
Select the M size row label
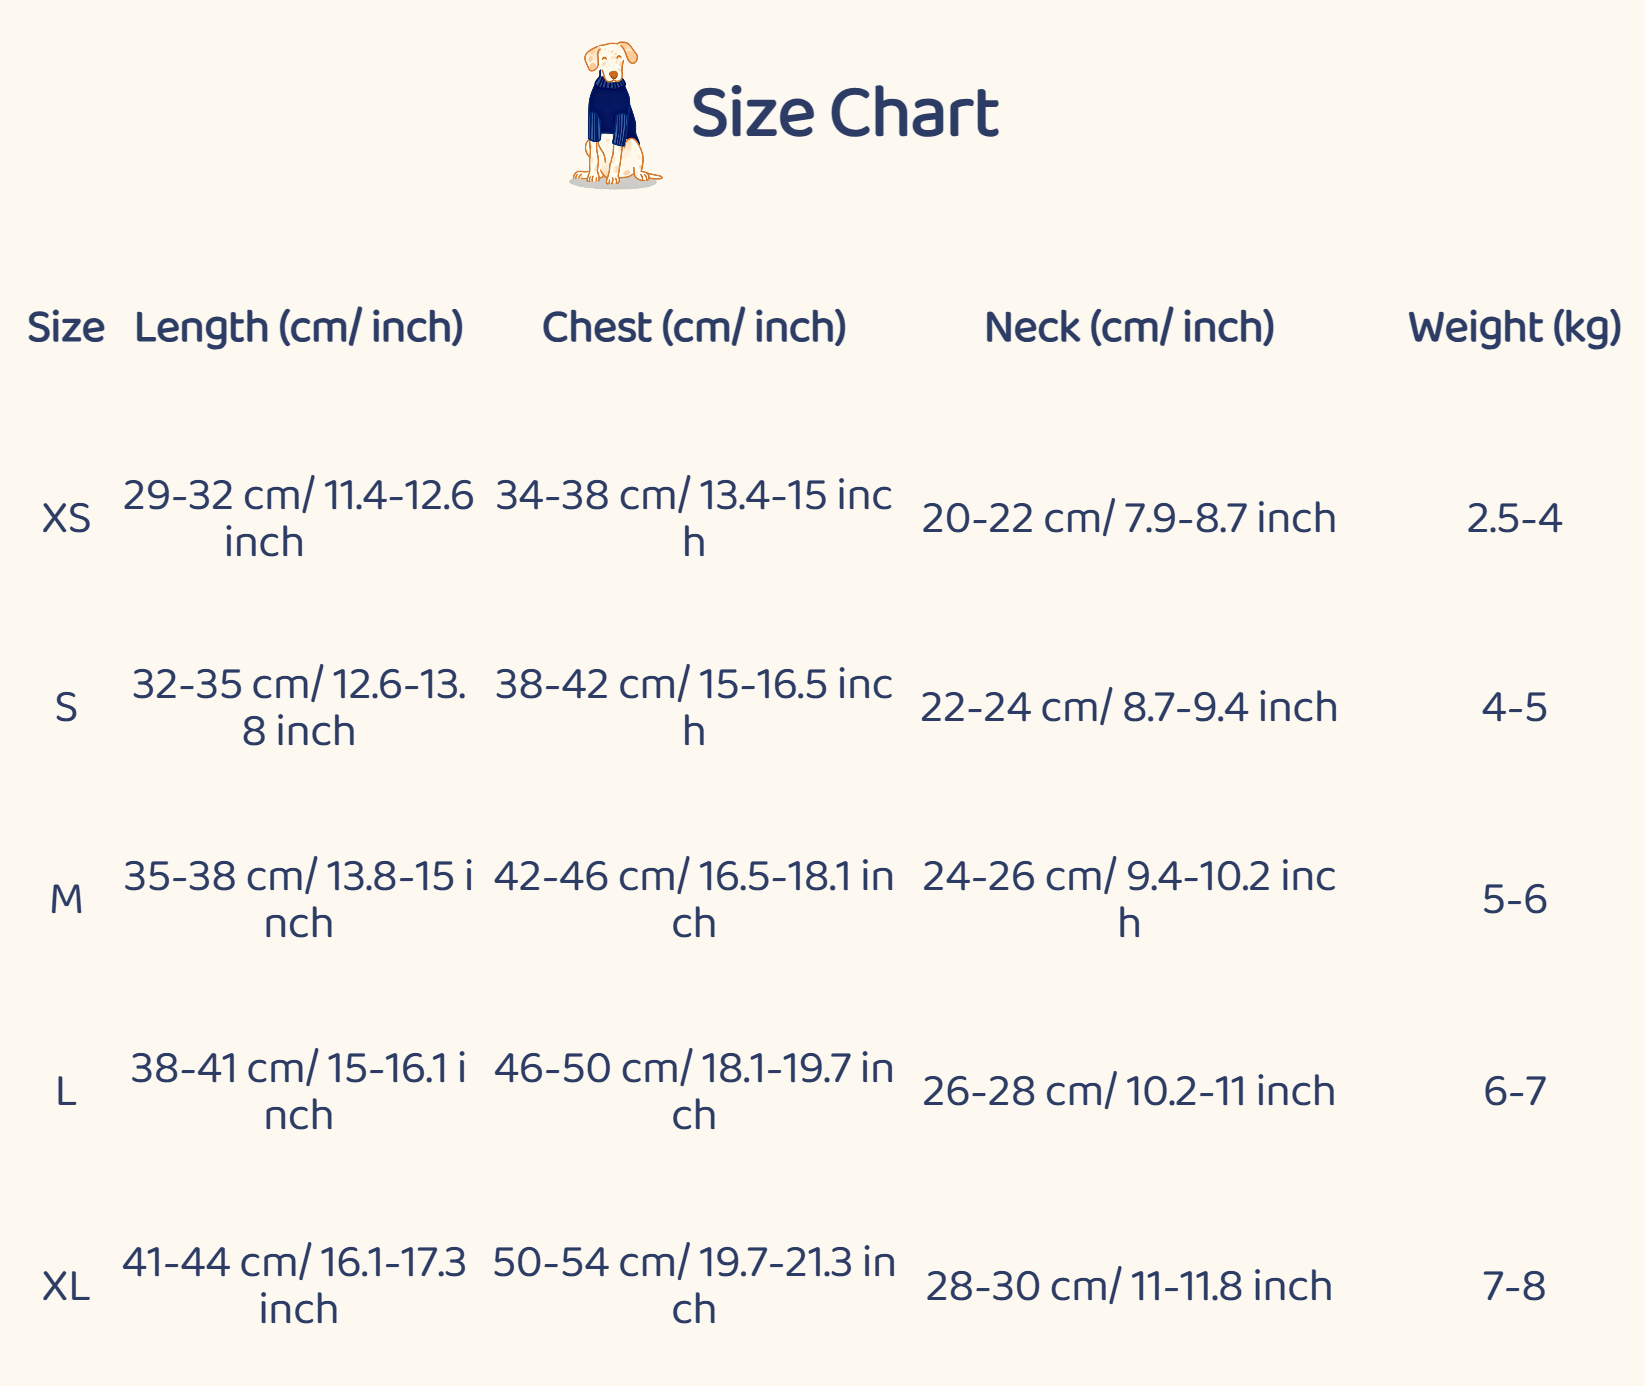pos(66,899)
